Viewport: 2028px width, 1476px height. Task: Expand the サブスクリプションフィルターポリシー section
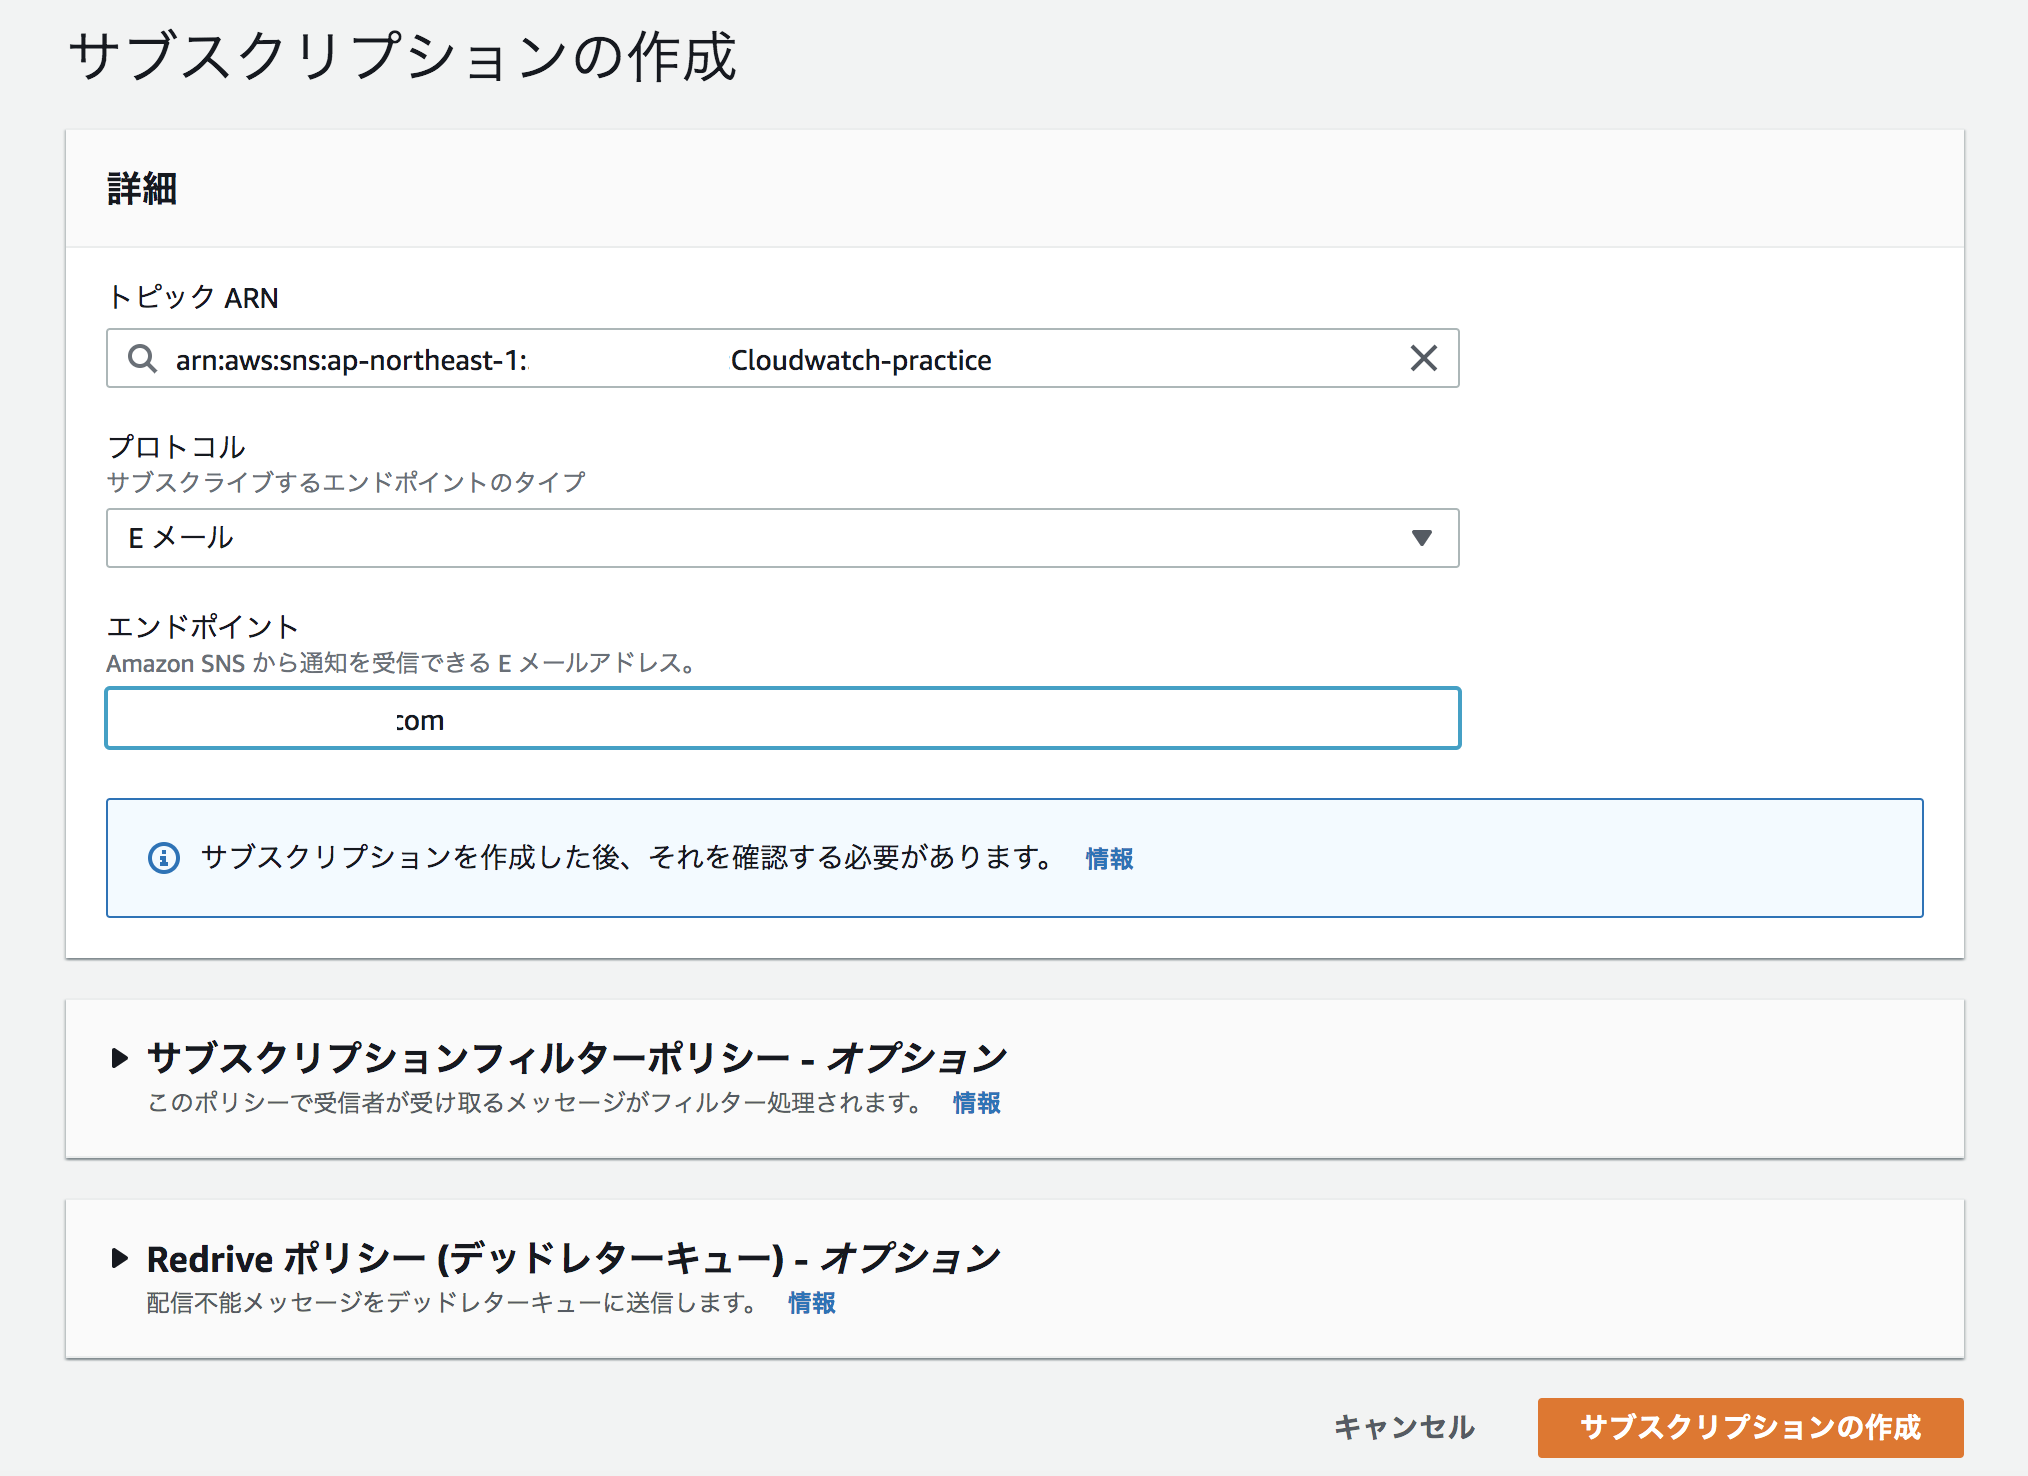coord(577,1056)
